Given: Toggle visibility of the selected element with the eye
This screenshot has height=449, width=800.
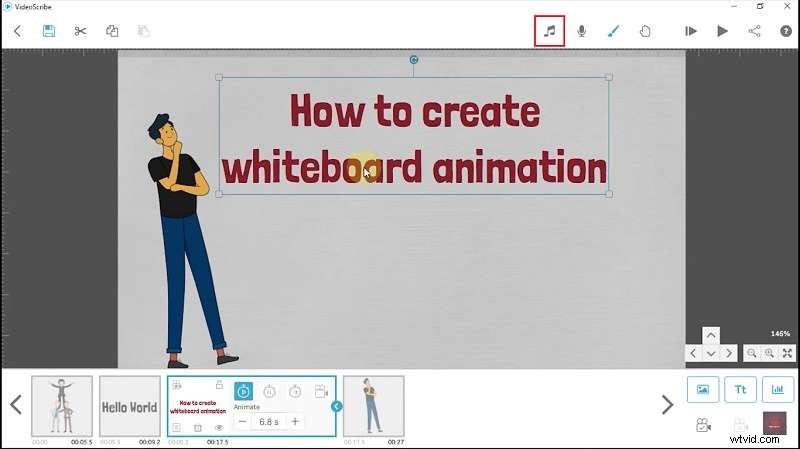Looking at the screenshot, I should pyautogui.click(x=219, y=428).
